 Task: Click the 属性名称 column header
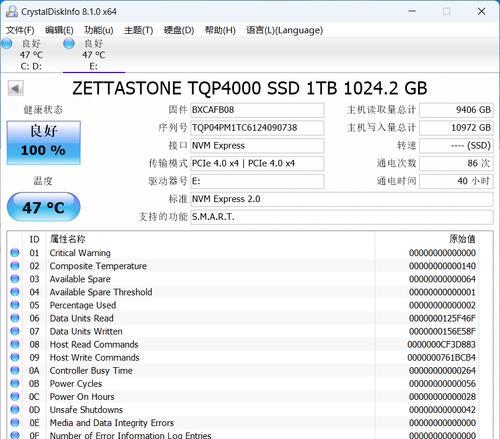pos(68,239)
